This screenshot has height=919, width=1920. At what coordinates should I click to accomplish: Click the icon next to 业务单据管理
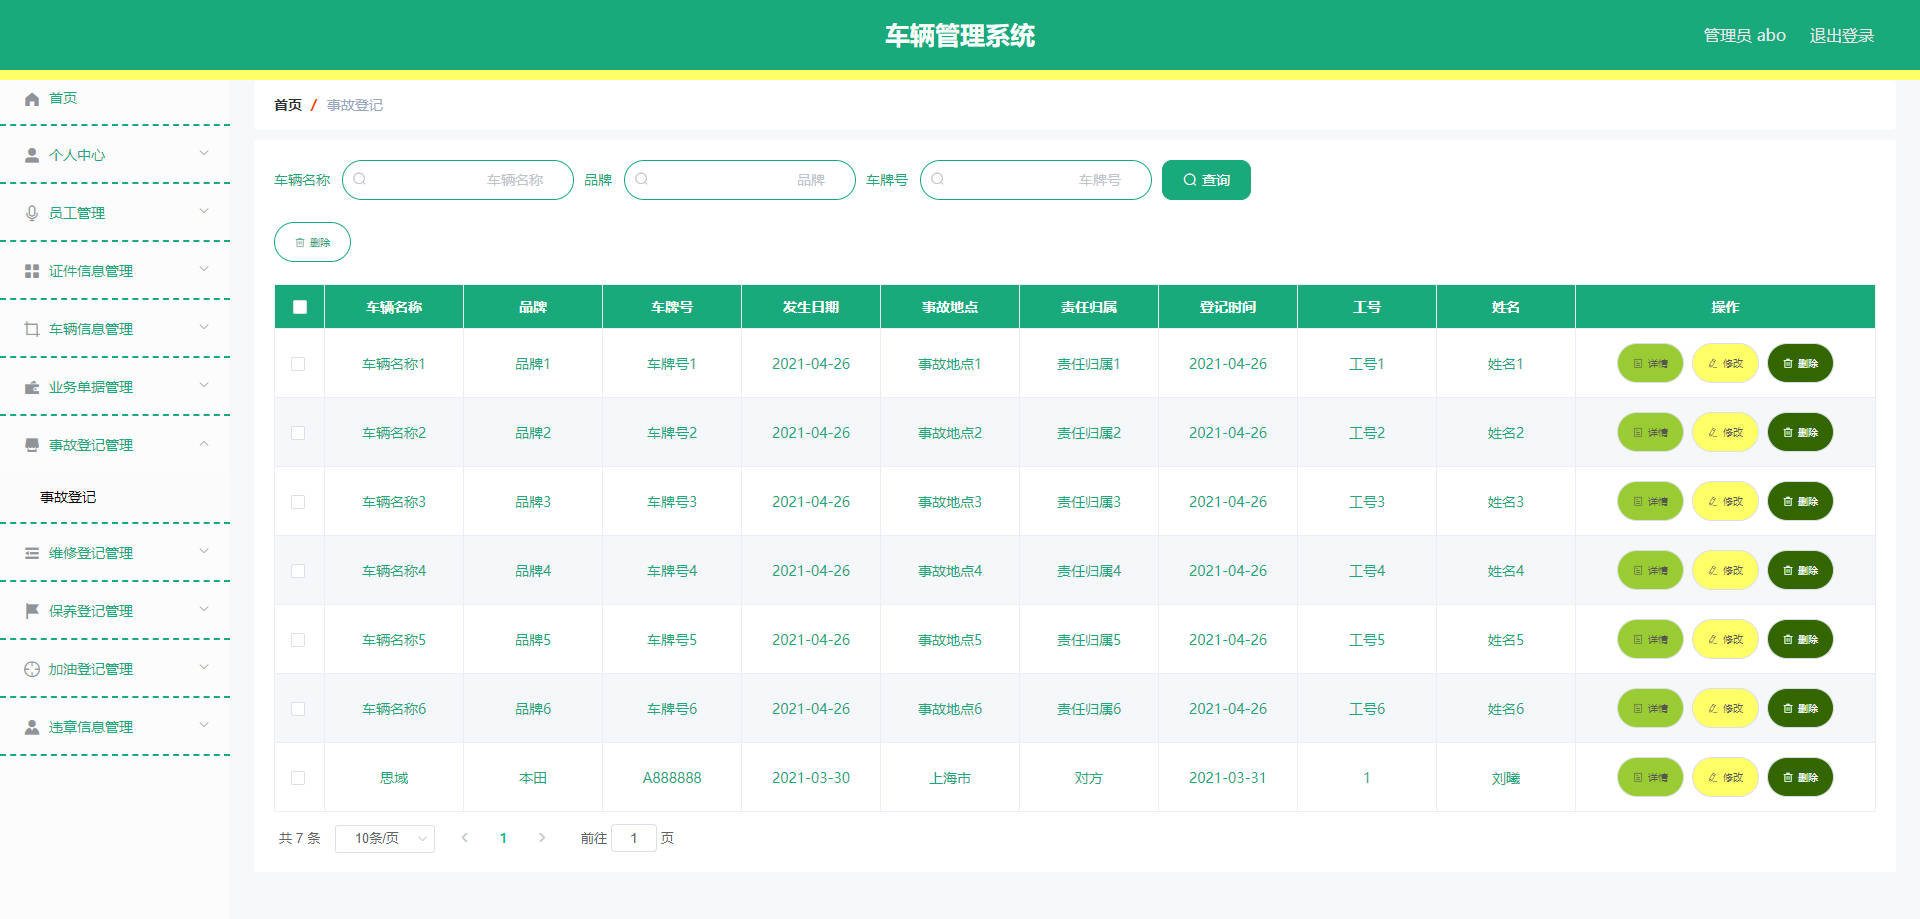[32, 388]
